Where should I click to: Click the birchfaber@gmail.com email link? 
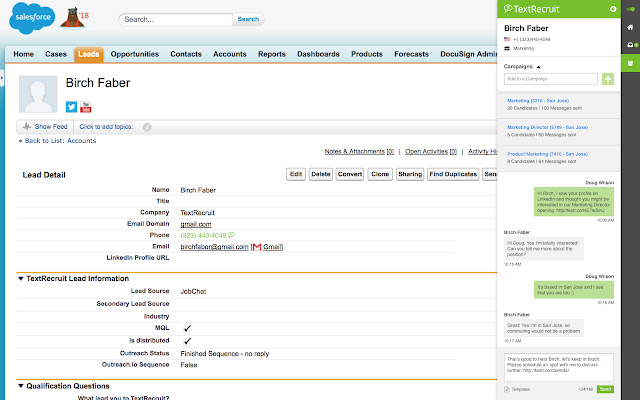tap(214, 247)
